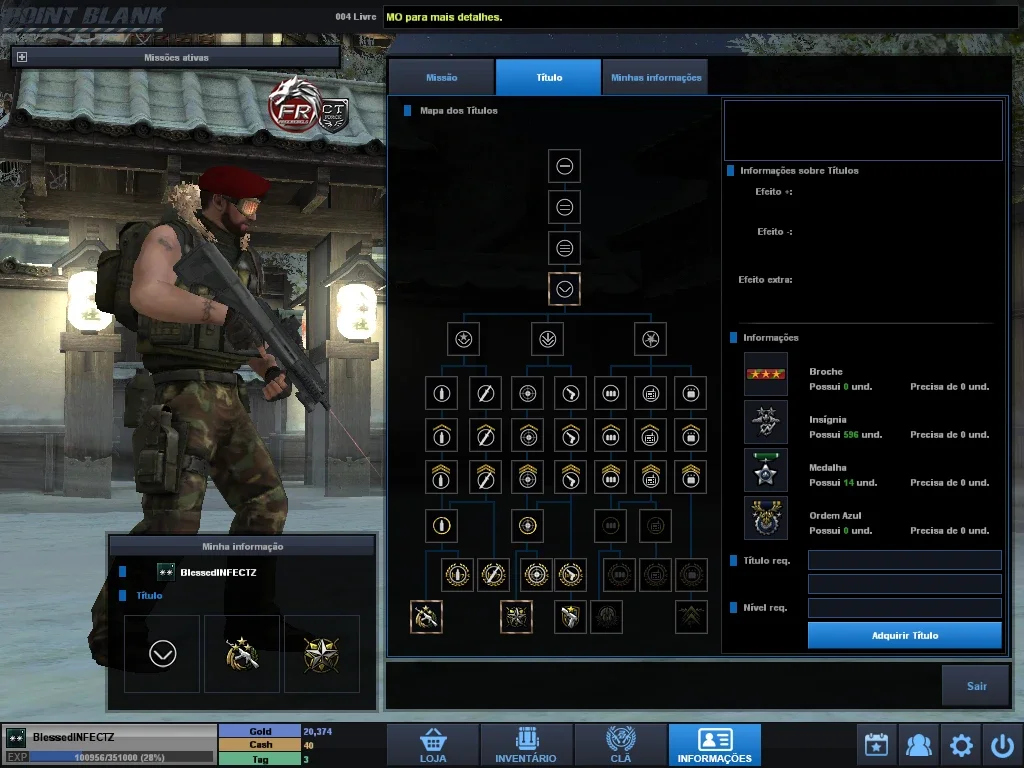
Task: Click the equipped rifle medal title slot
Action: (242, 654)
